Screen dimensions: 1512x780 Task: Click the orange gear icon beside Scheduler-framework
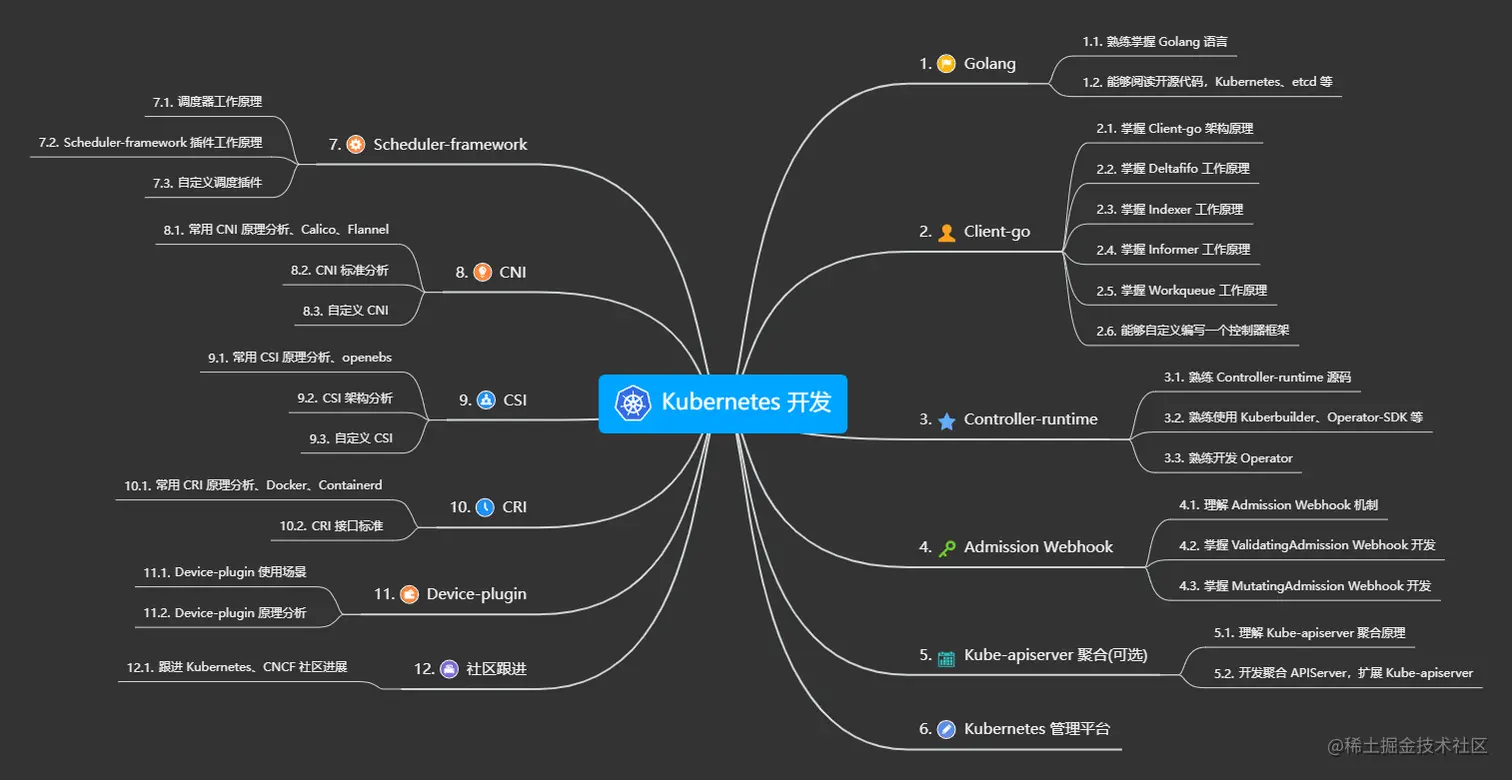click(355, 145)
